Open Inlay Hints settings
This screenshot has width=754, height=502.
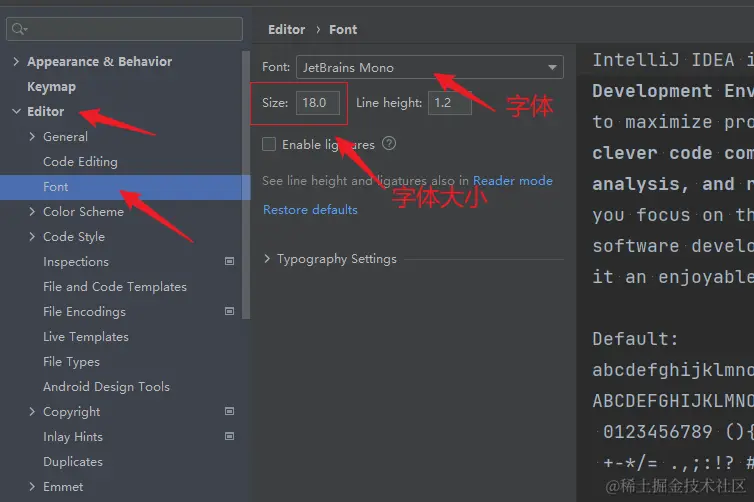pyautogui.click(x=73, y=437)
